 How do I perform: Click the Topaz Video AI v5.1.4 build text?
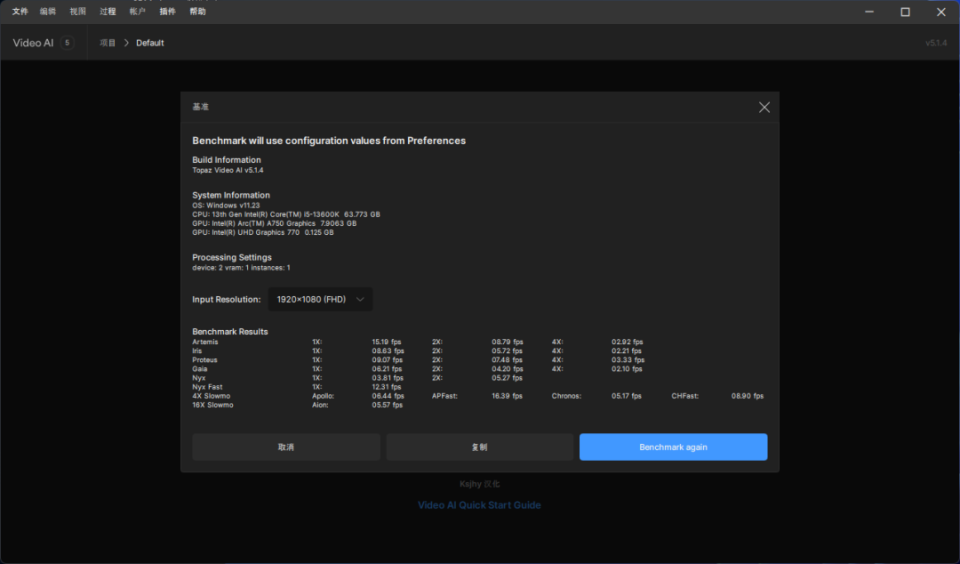pos(228,170)
